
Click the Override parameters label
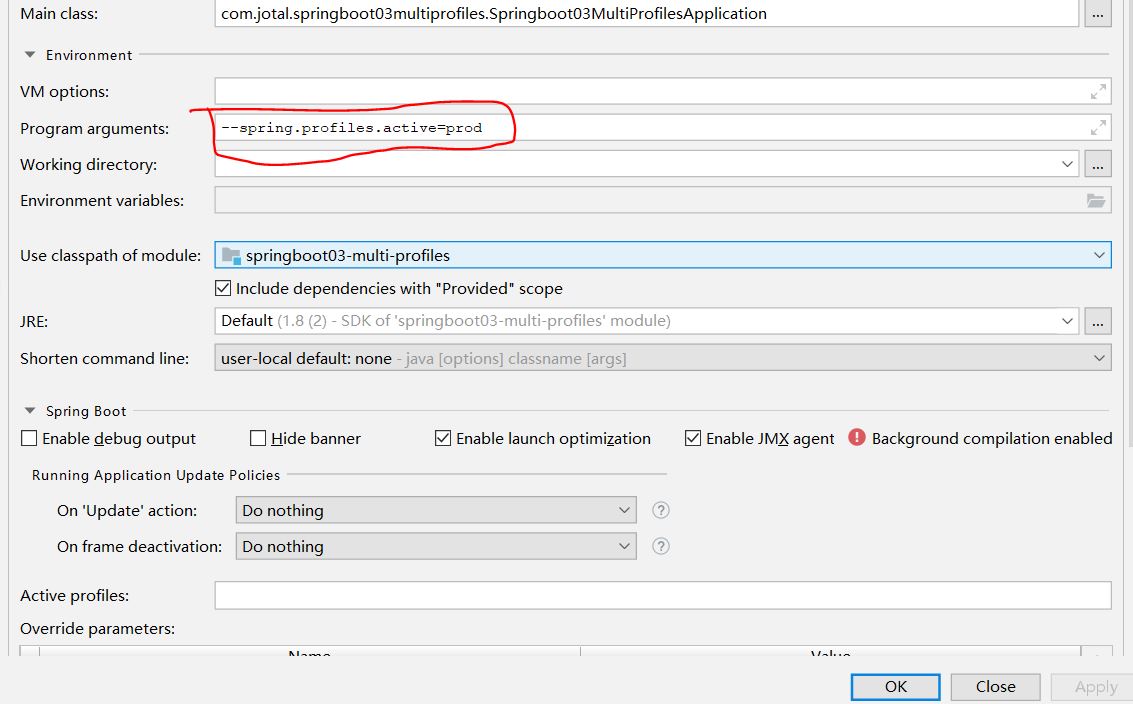[x=98, y=629]
